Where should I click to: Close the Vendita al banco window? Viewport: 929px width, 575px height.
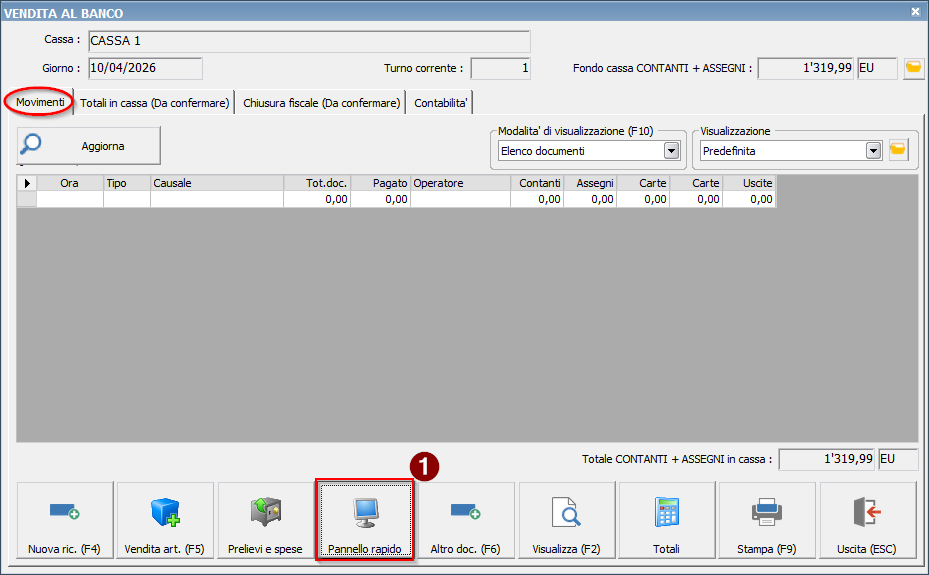tap(915, 11)
